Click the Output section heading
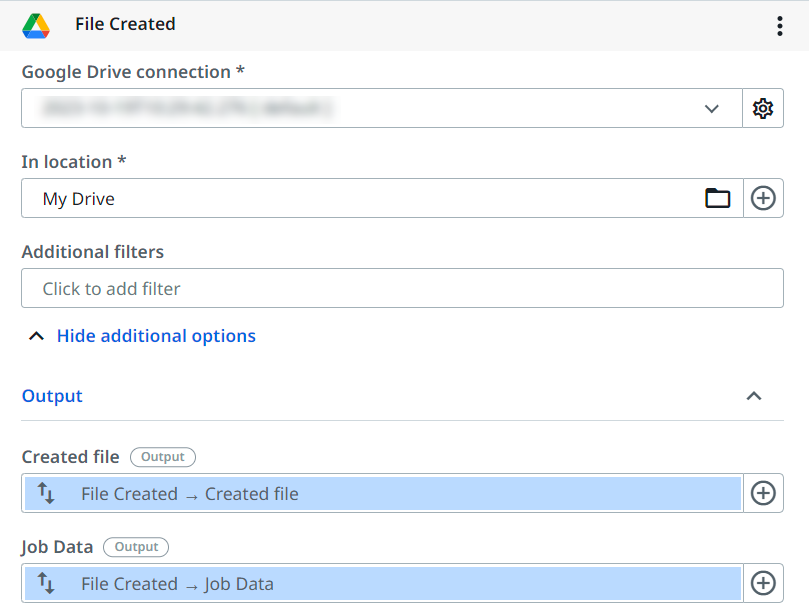The image size is (809, 616). [x=52, y=396]
